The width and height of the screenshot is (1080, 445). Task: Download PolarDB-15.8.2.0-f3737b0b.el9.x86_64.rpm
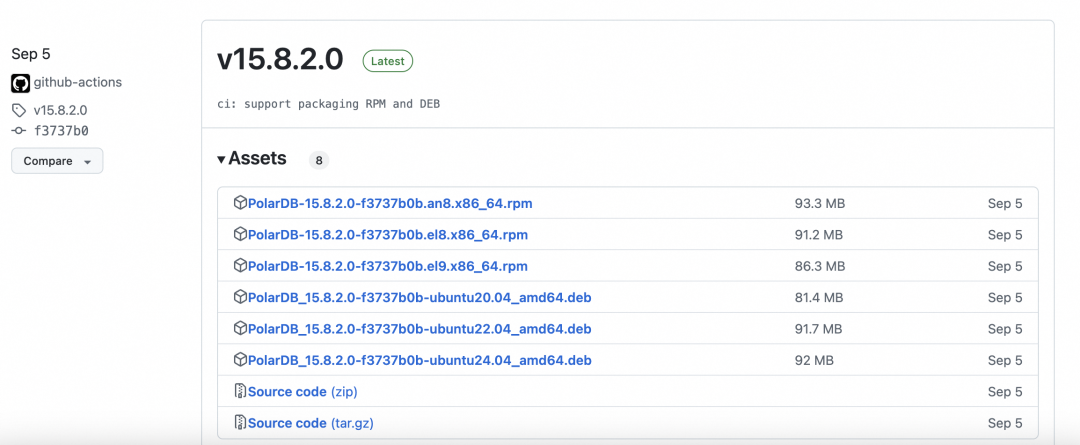point(388,266)
